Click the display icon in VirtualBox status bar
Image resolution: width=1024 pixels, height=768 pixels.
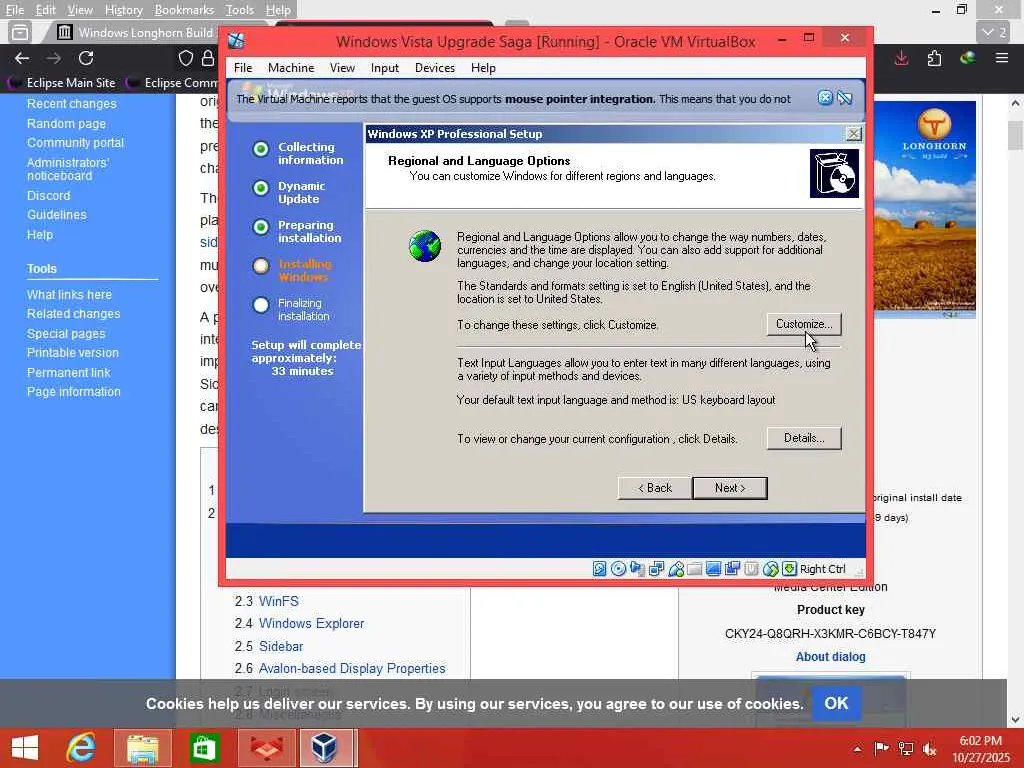(713, 569)
